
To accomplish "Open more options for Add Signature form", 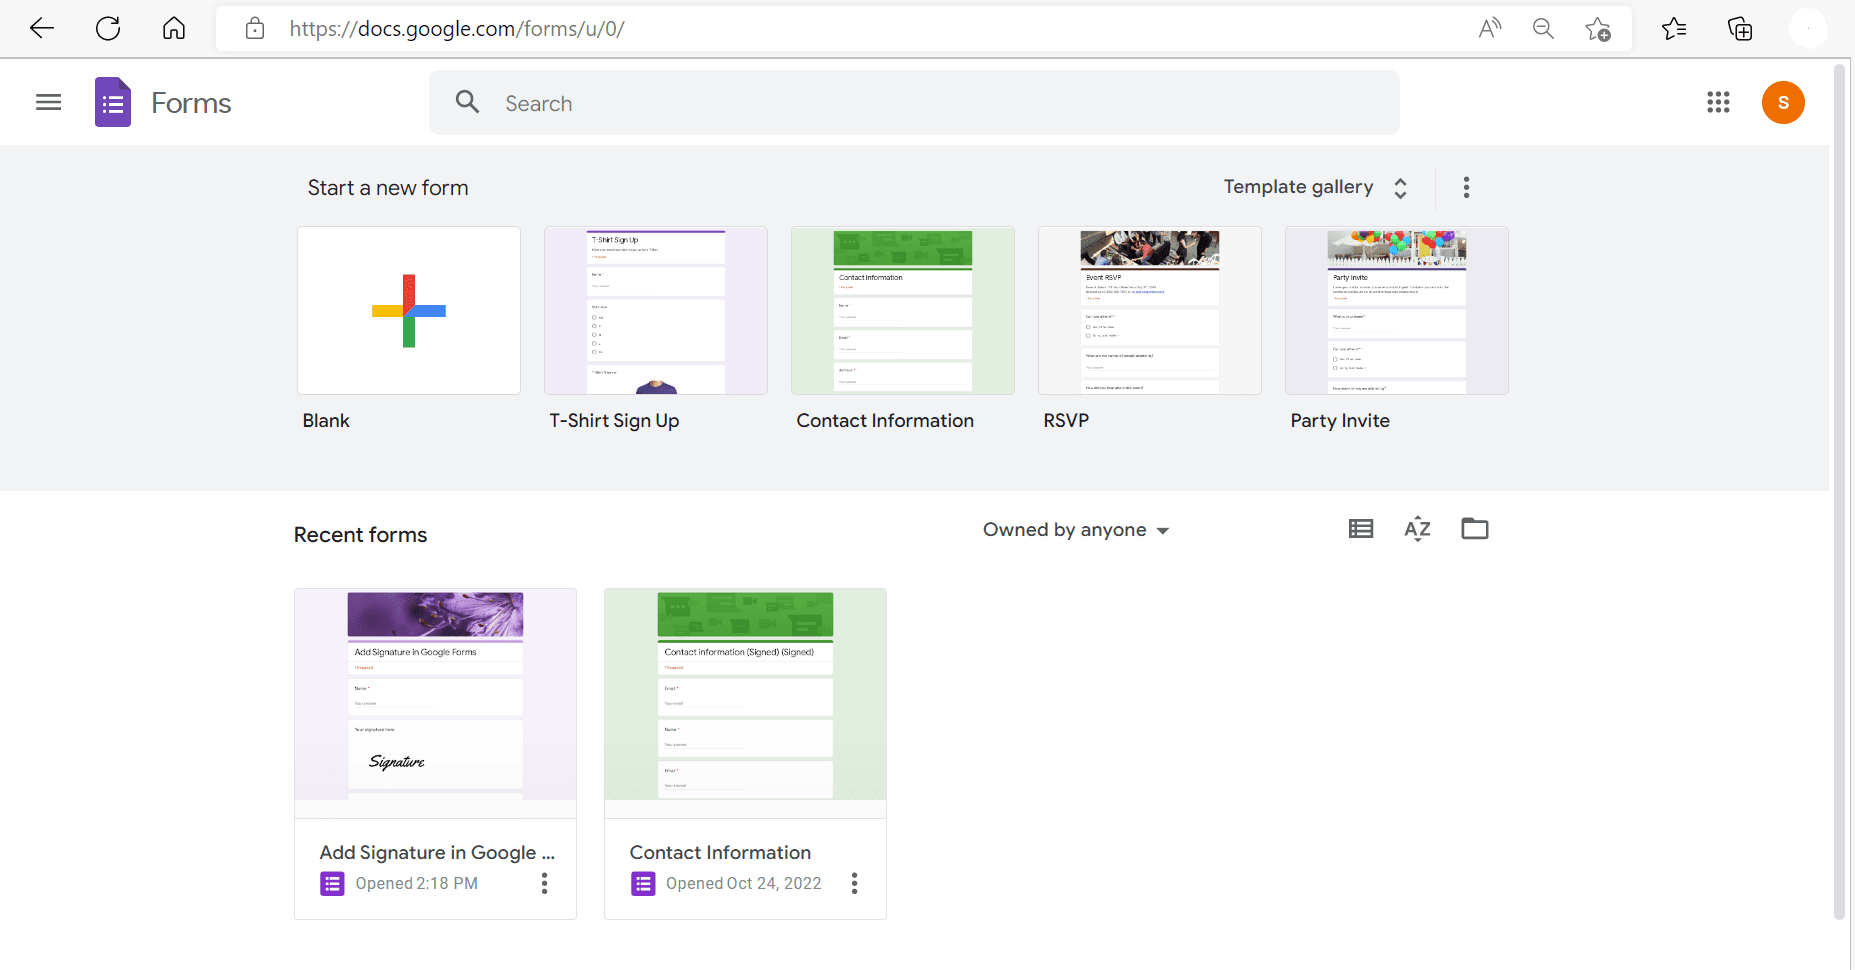I will point(544,883).
